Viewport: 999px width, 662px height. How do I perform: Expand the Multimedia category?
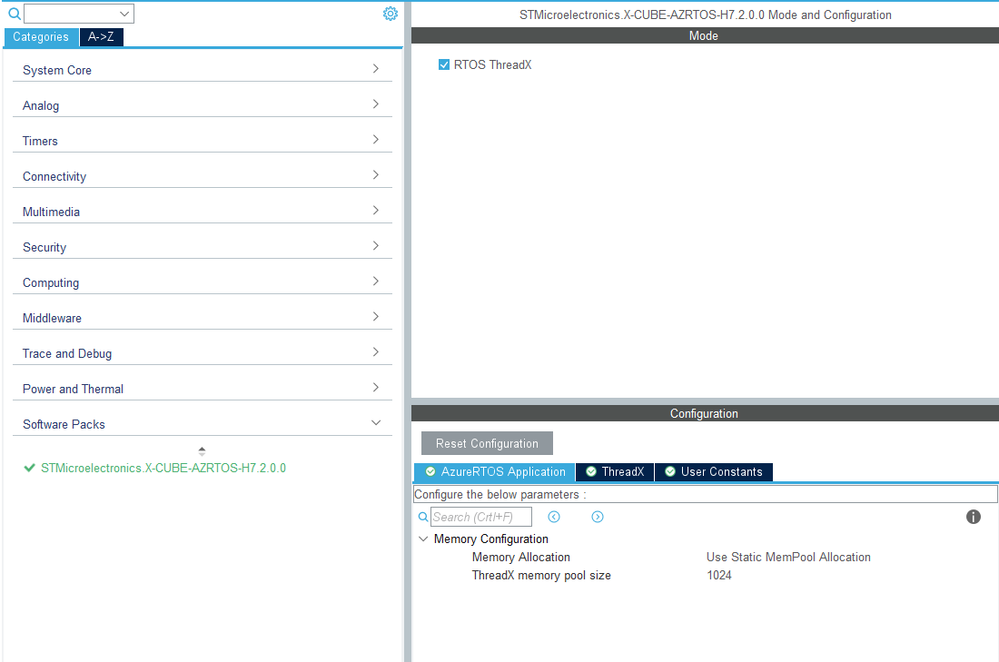tap(202, 211)
